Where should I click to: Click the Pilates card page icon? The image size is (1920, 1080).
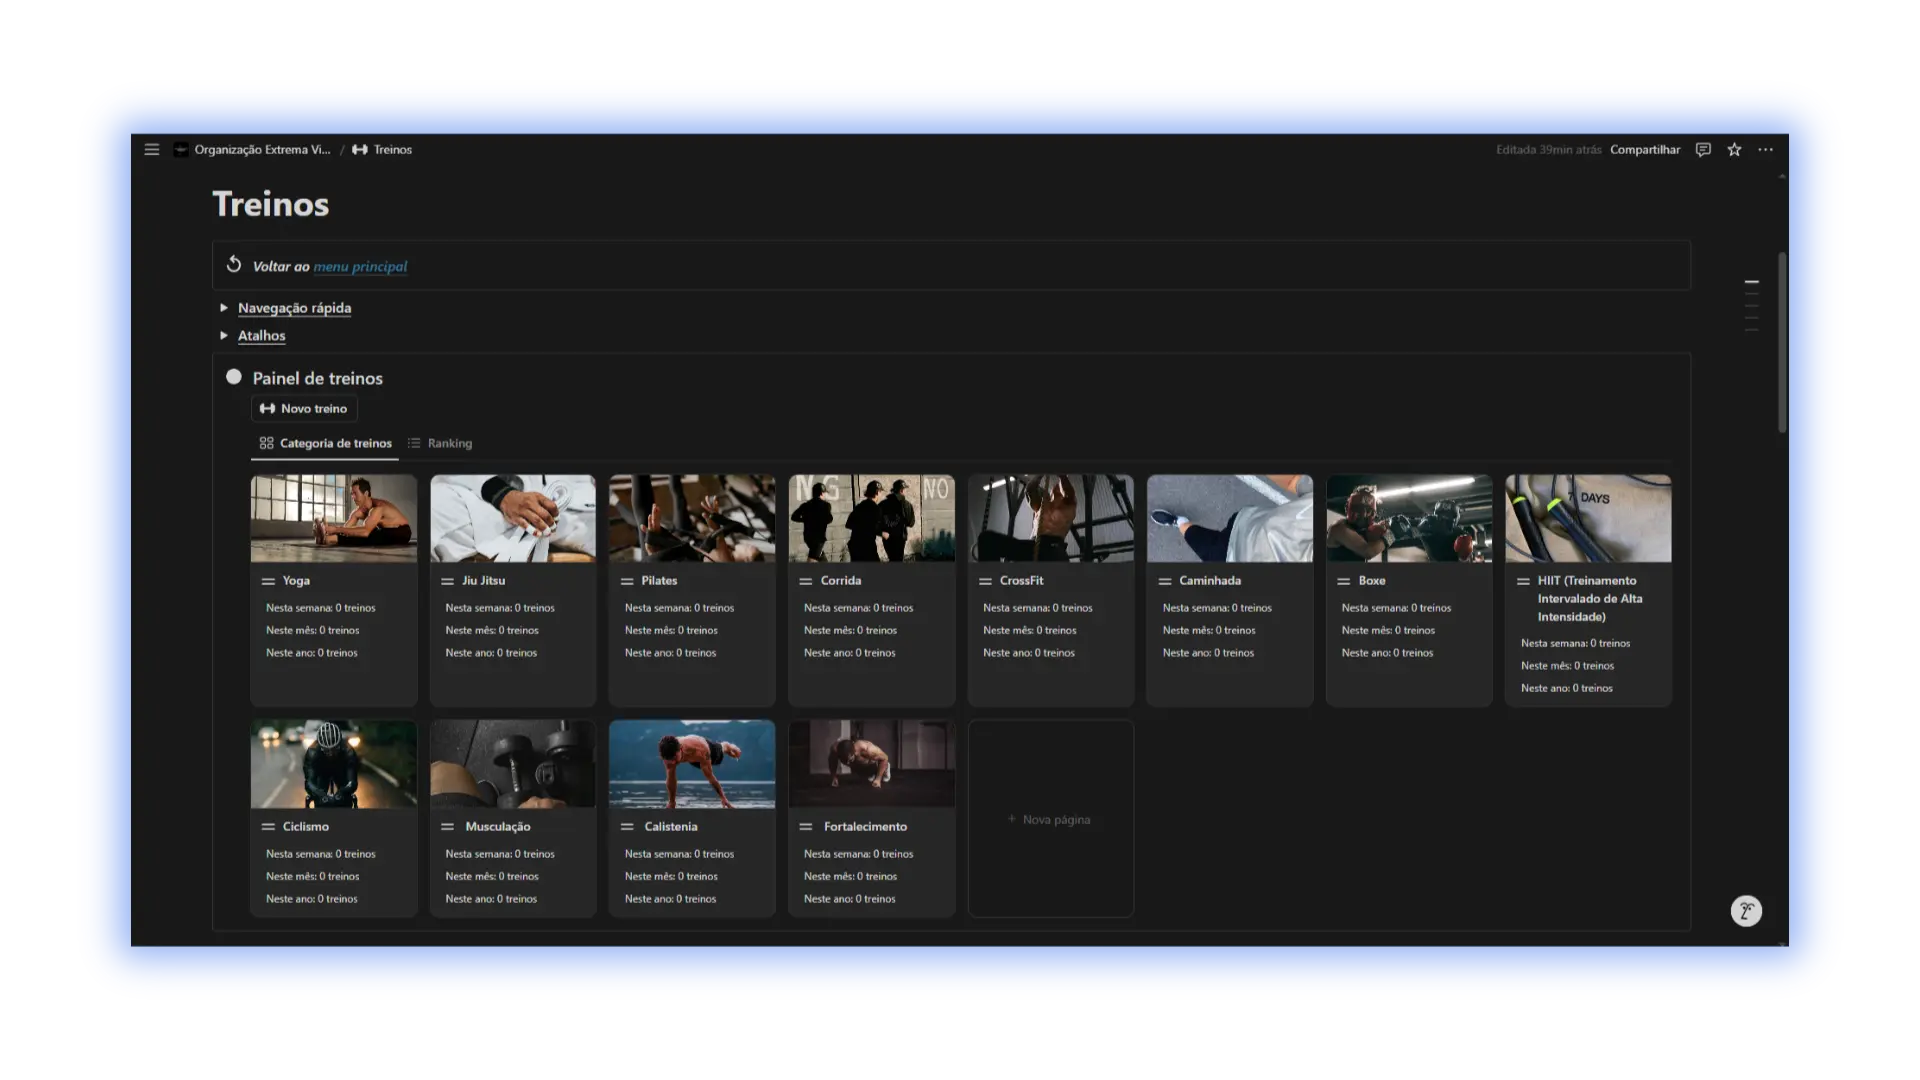627,581
